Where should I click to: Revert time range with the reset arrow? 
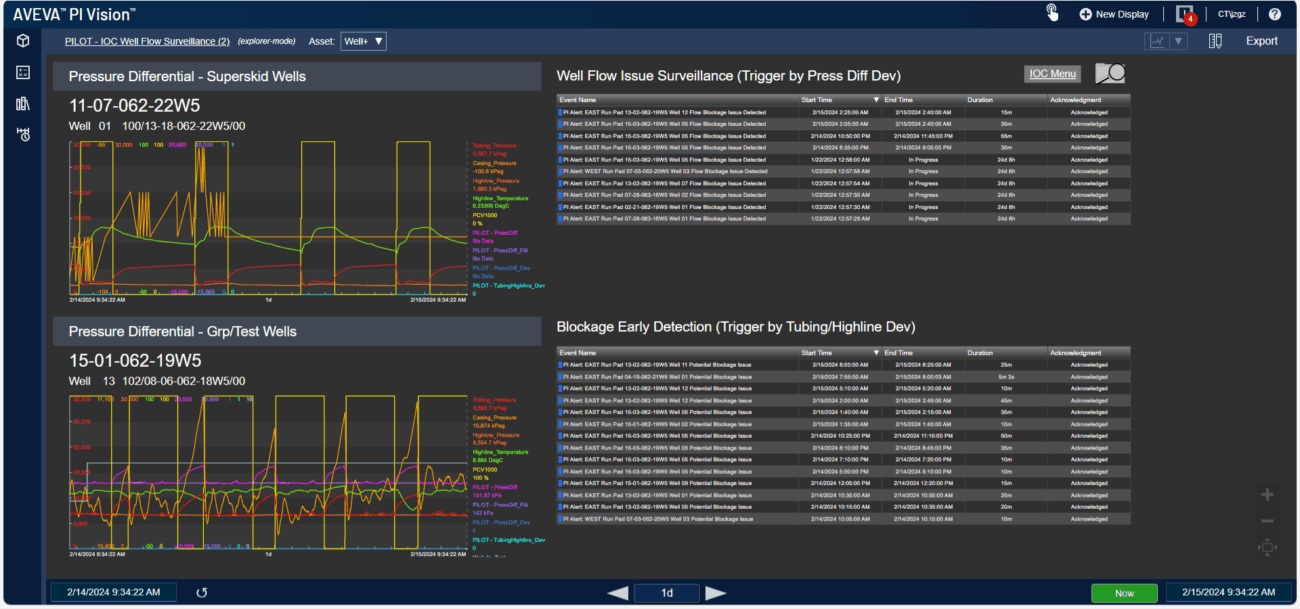tap(202, 592)
